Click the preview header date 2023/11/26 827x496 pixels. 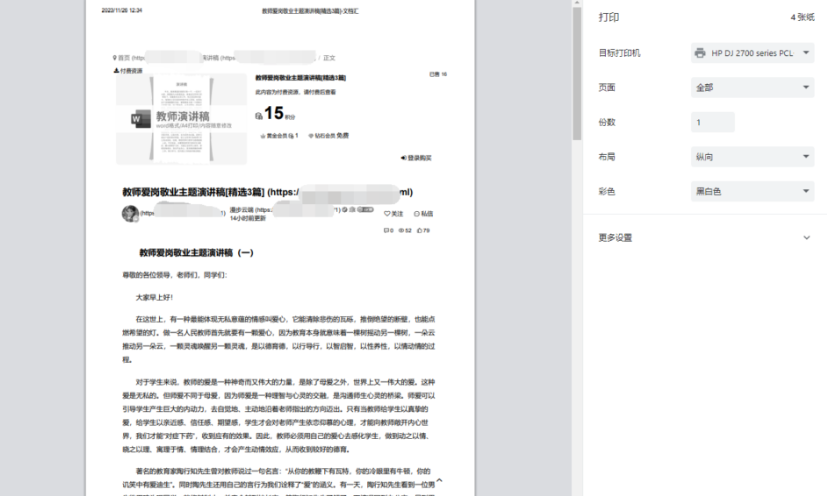coord(122,11)
